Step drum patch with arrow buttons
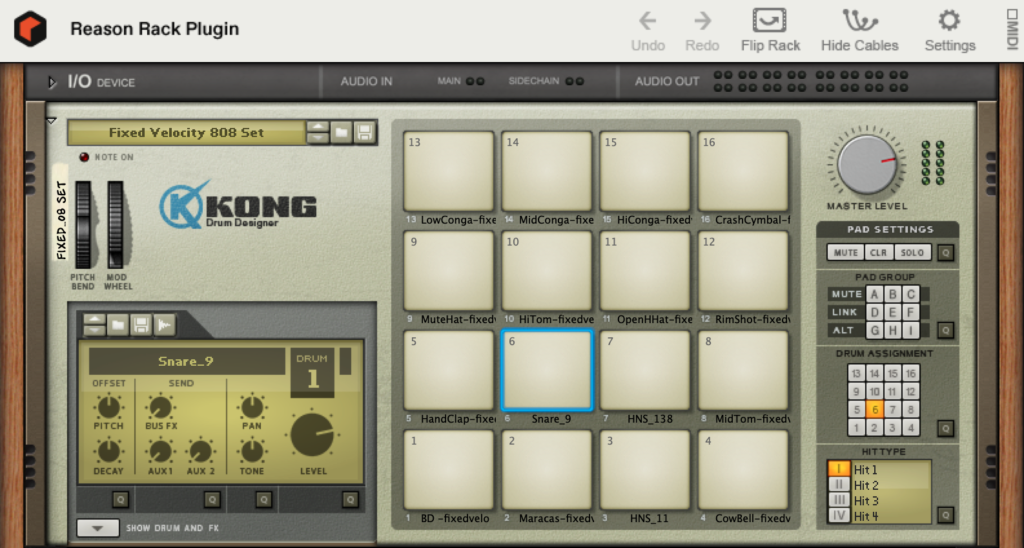 coord(94,325)
